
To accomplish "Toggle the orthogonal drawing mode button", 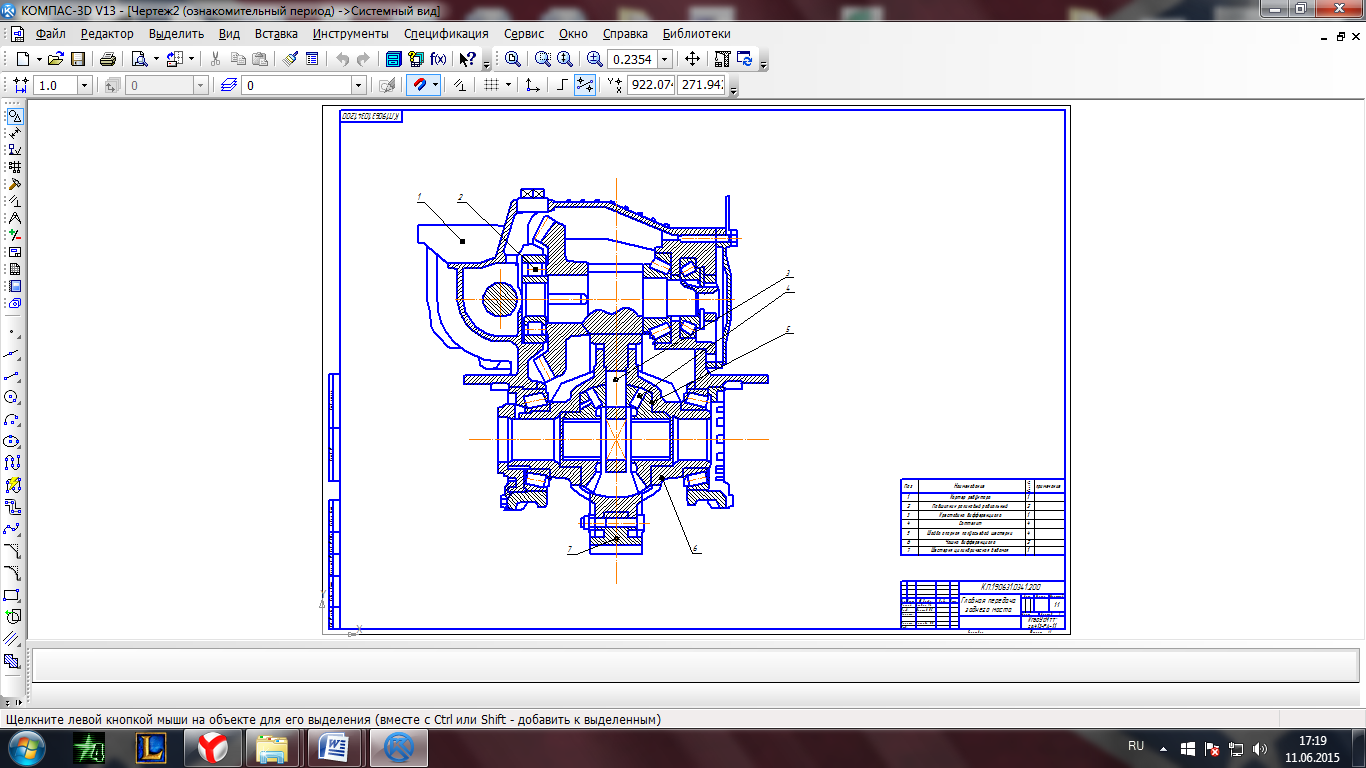I will (562, 86).
